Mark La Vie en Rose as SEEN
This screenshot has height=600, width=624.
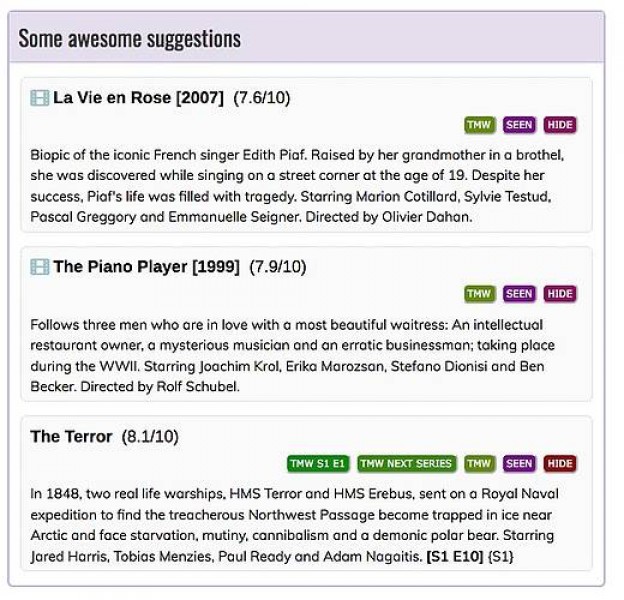pyautogui.click(x=519, y=125)
